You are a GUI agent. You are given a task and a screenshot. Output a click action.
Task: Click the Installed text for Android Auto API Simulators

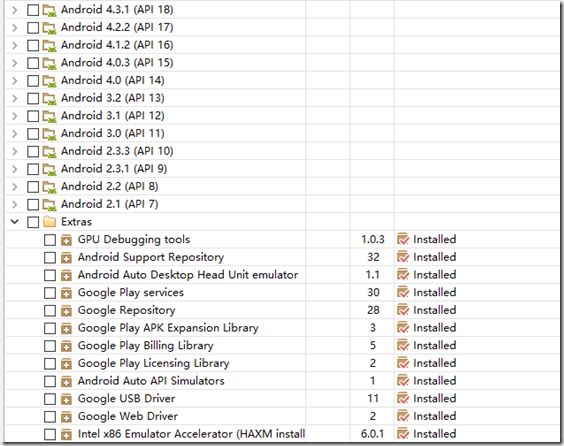click(435, 381)
